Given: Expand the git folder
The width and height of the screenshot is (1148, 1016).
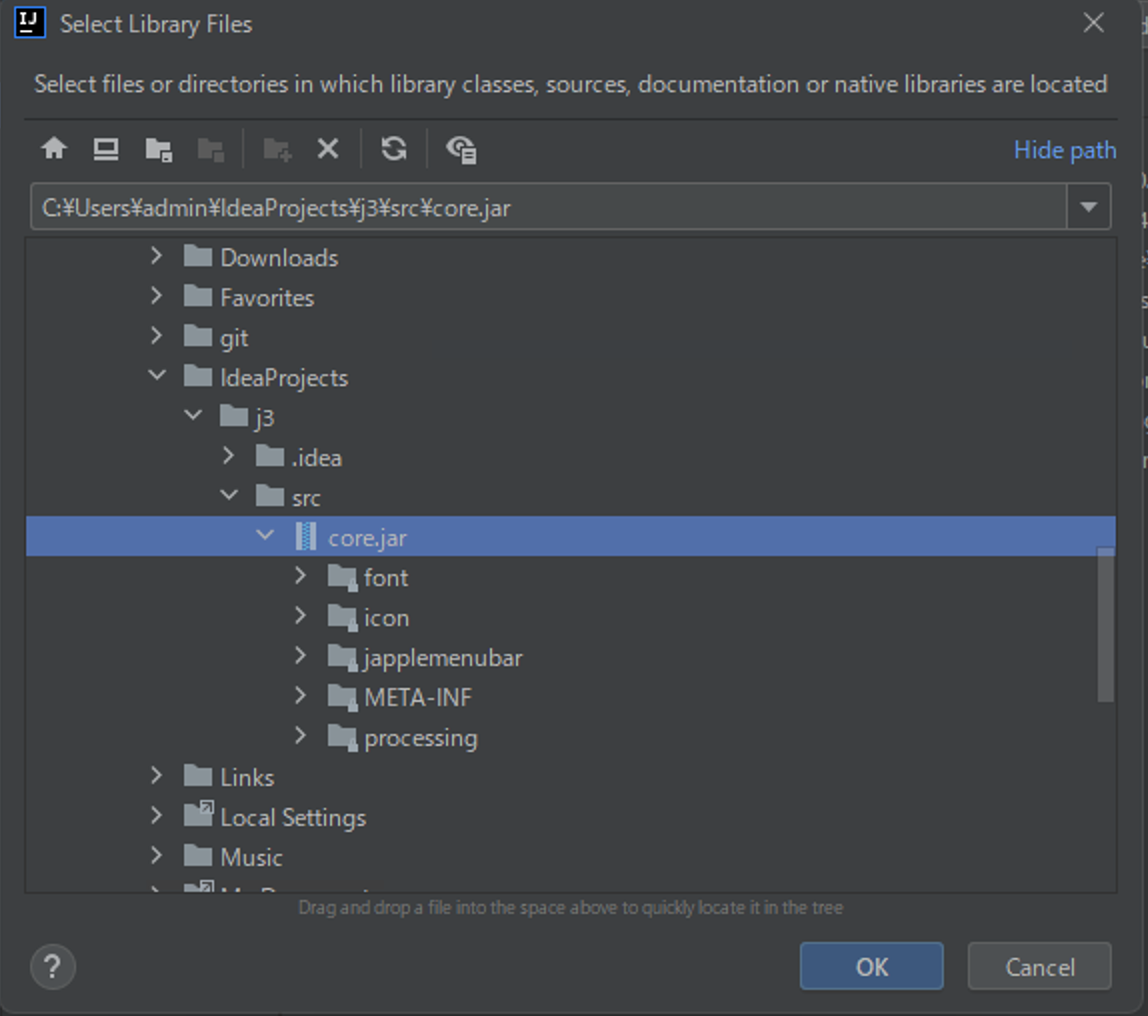Looking at the screenshot, I should pyautogui.click(x=156, y=336).
